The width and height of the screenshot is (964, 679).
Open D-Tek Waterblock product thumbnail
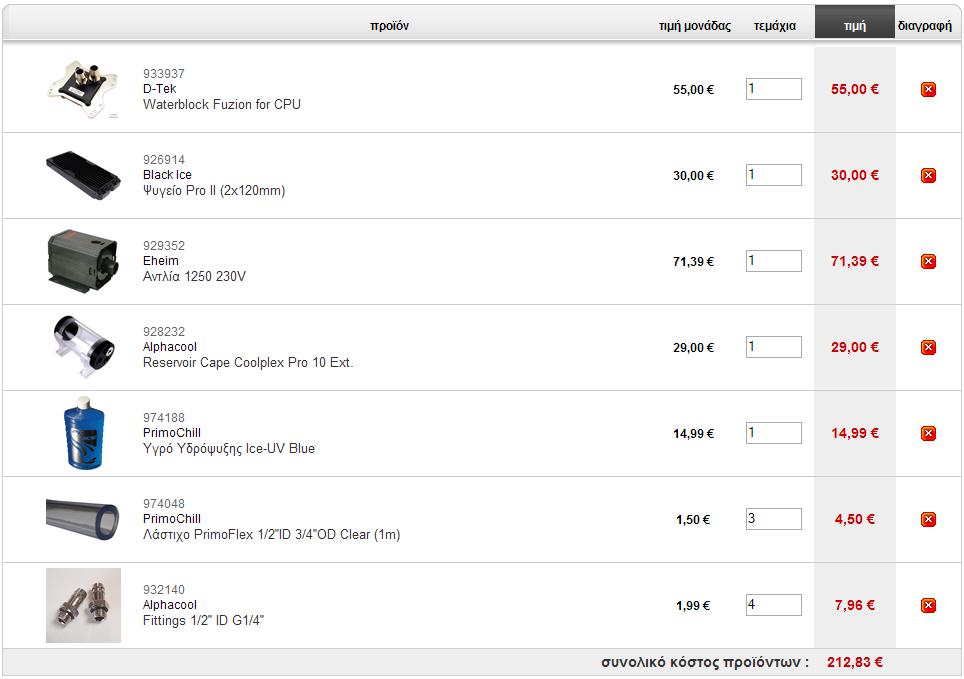click(83, 89)
